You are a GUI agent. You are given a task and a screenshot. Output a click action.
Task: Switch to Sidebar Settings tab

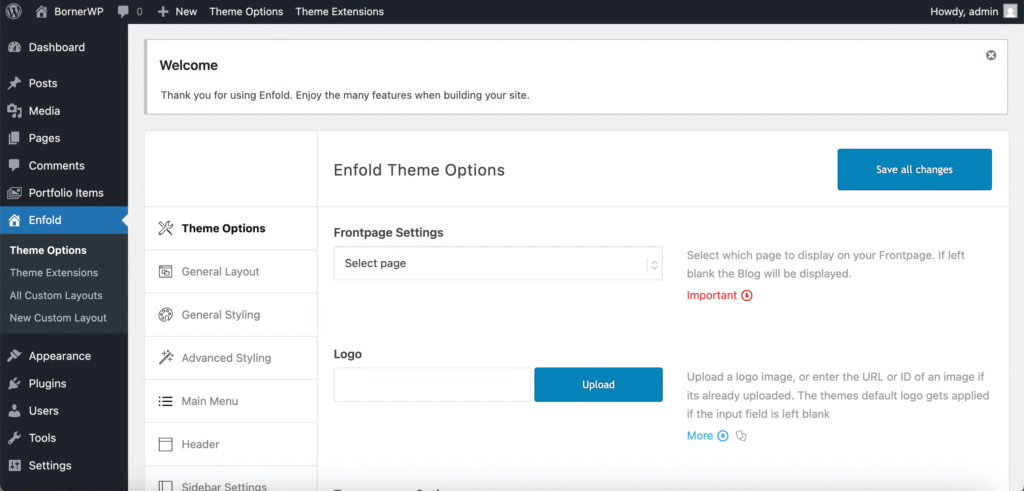[x=231, y=480]
